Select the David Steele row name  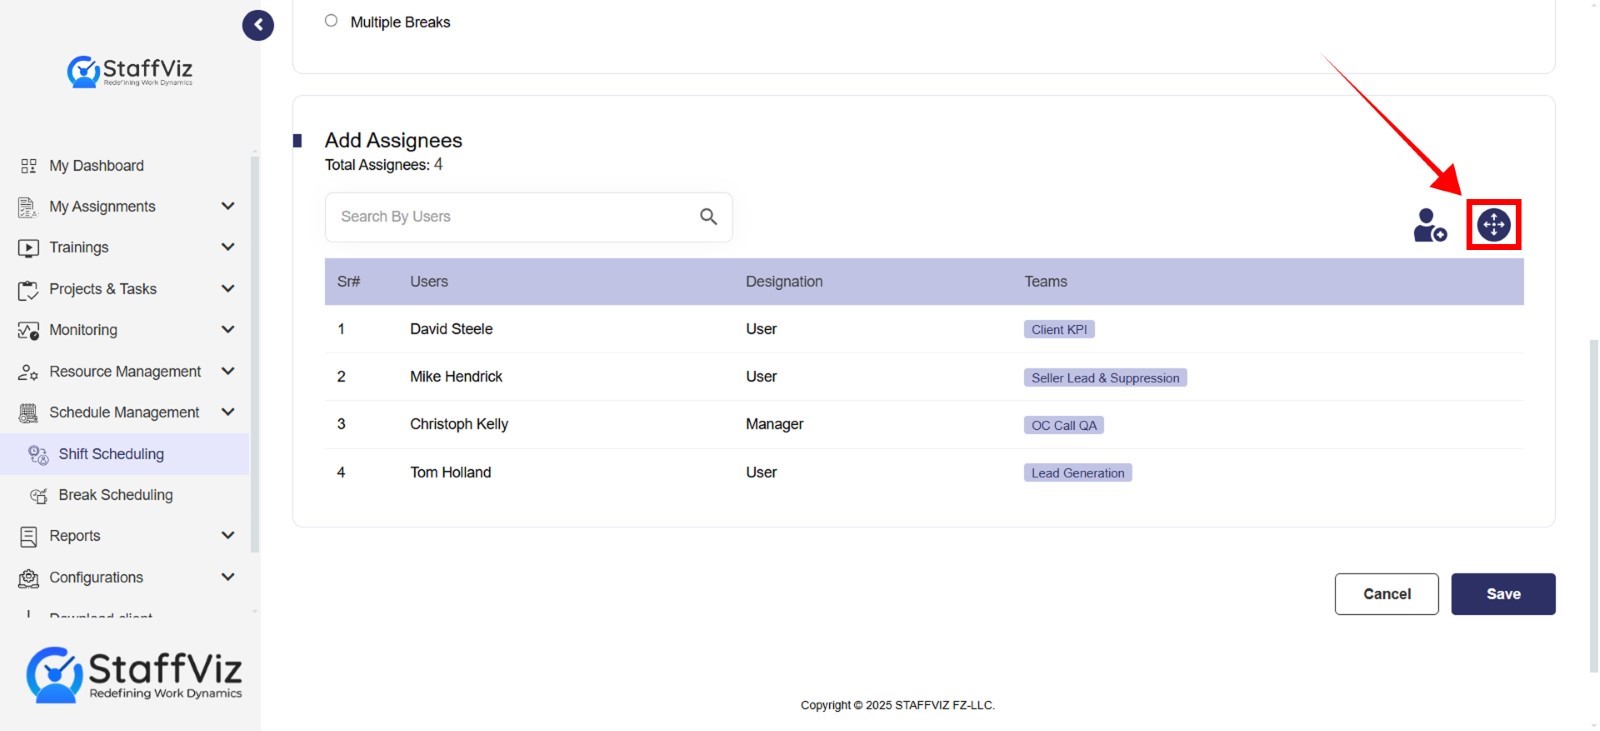tap(451, 329)
